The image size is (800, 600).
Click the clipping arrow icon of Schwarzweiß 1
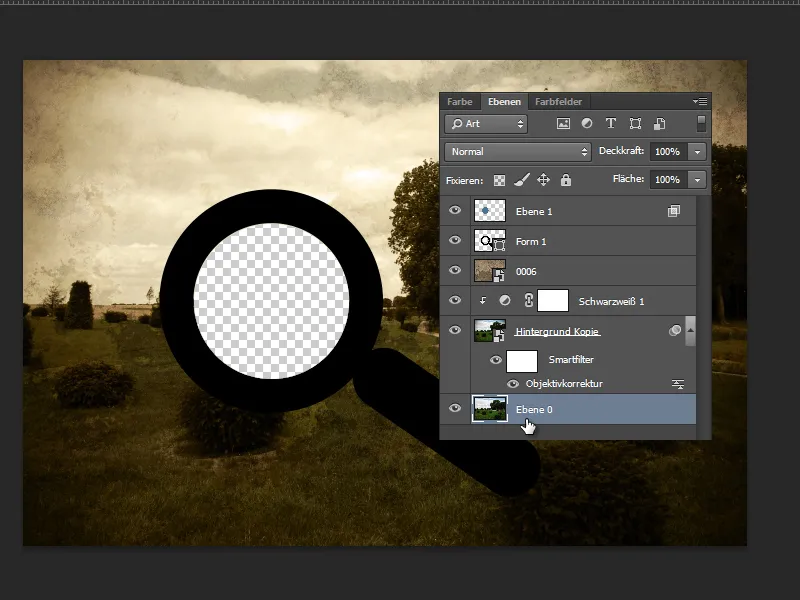point(483,301)
